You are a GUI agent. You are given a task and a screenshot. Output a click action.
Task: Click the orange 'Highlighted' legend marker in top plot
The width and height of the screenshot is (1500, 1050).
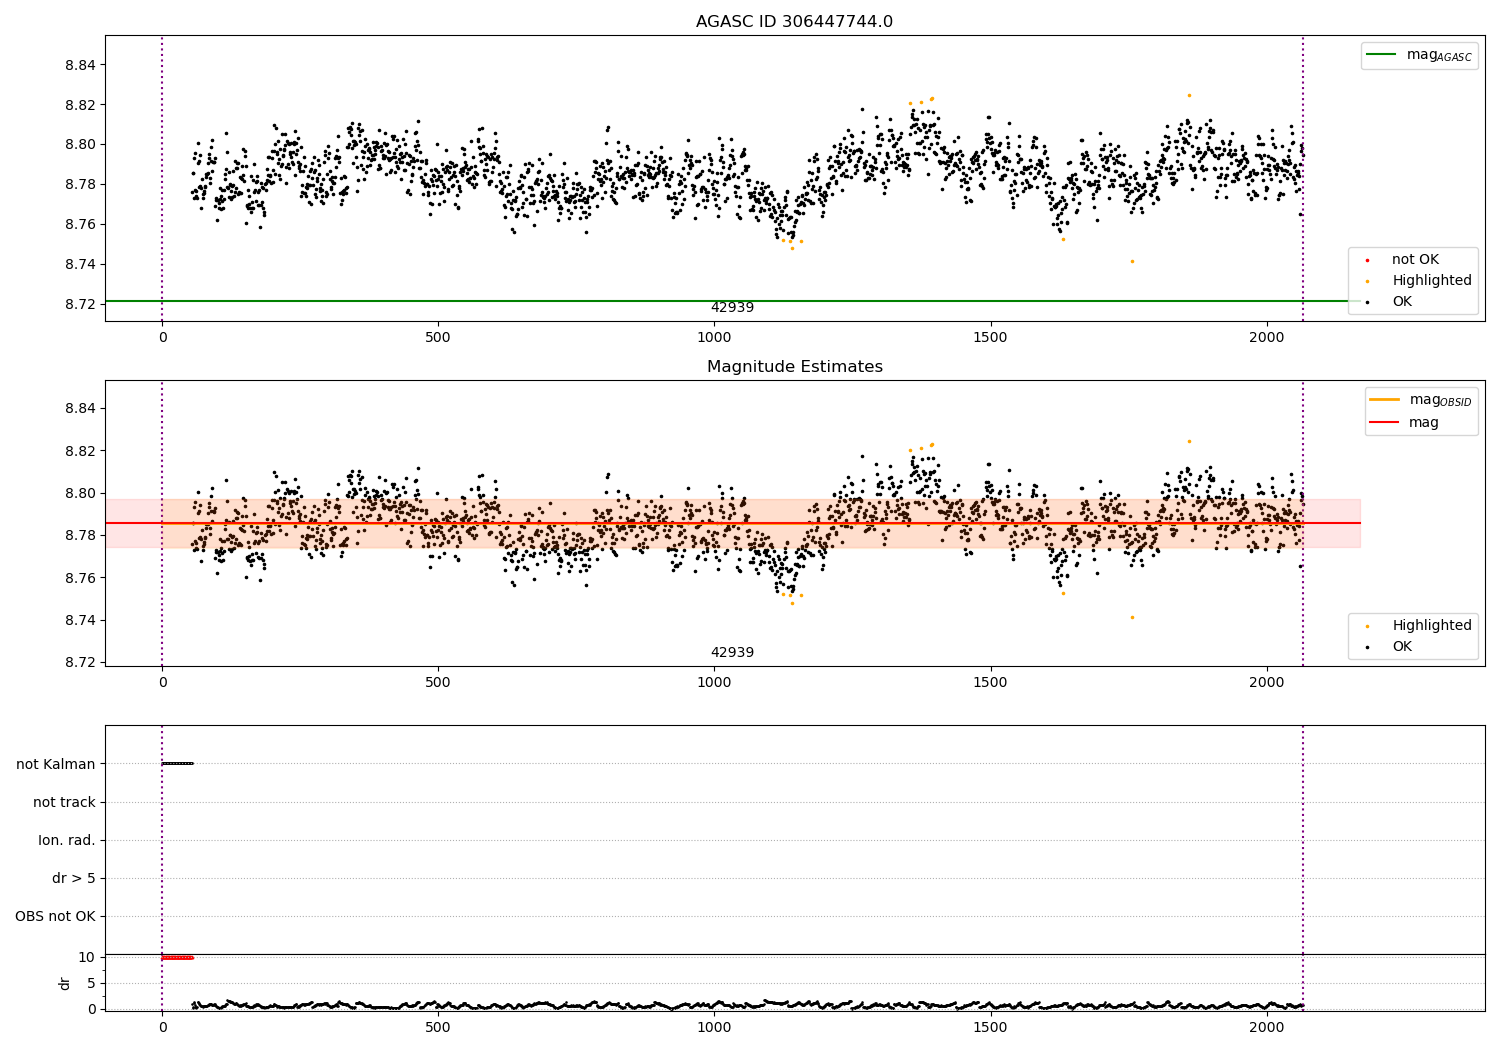[1368, 282]
